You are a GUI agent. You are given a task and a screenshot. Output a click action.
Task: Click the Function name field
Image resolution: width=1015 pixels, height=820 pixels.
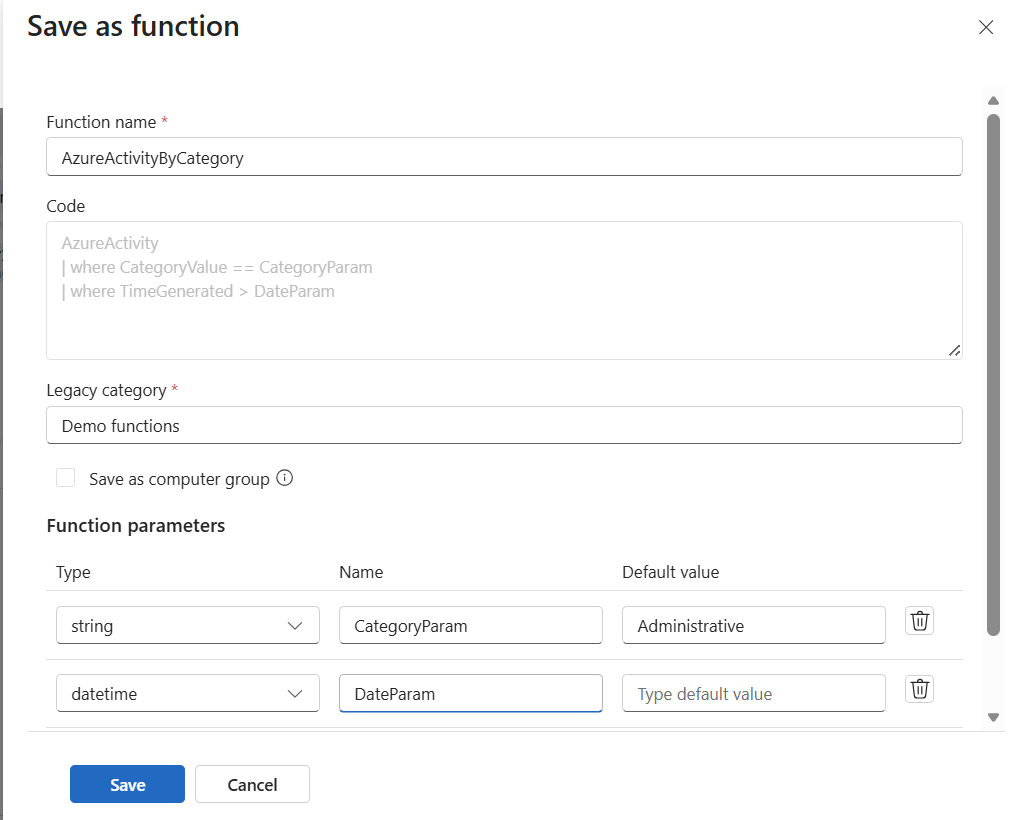(x=504, y=157)
